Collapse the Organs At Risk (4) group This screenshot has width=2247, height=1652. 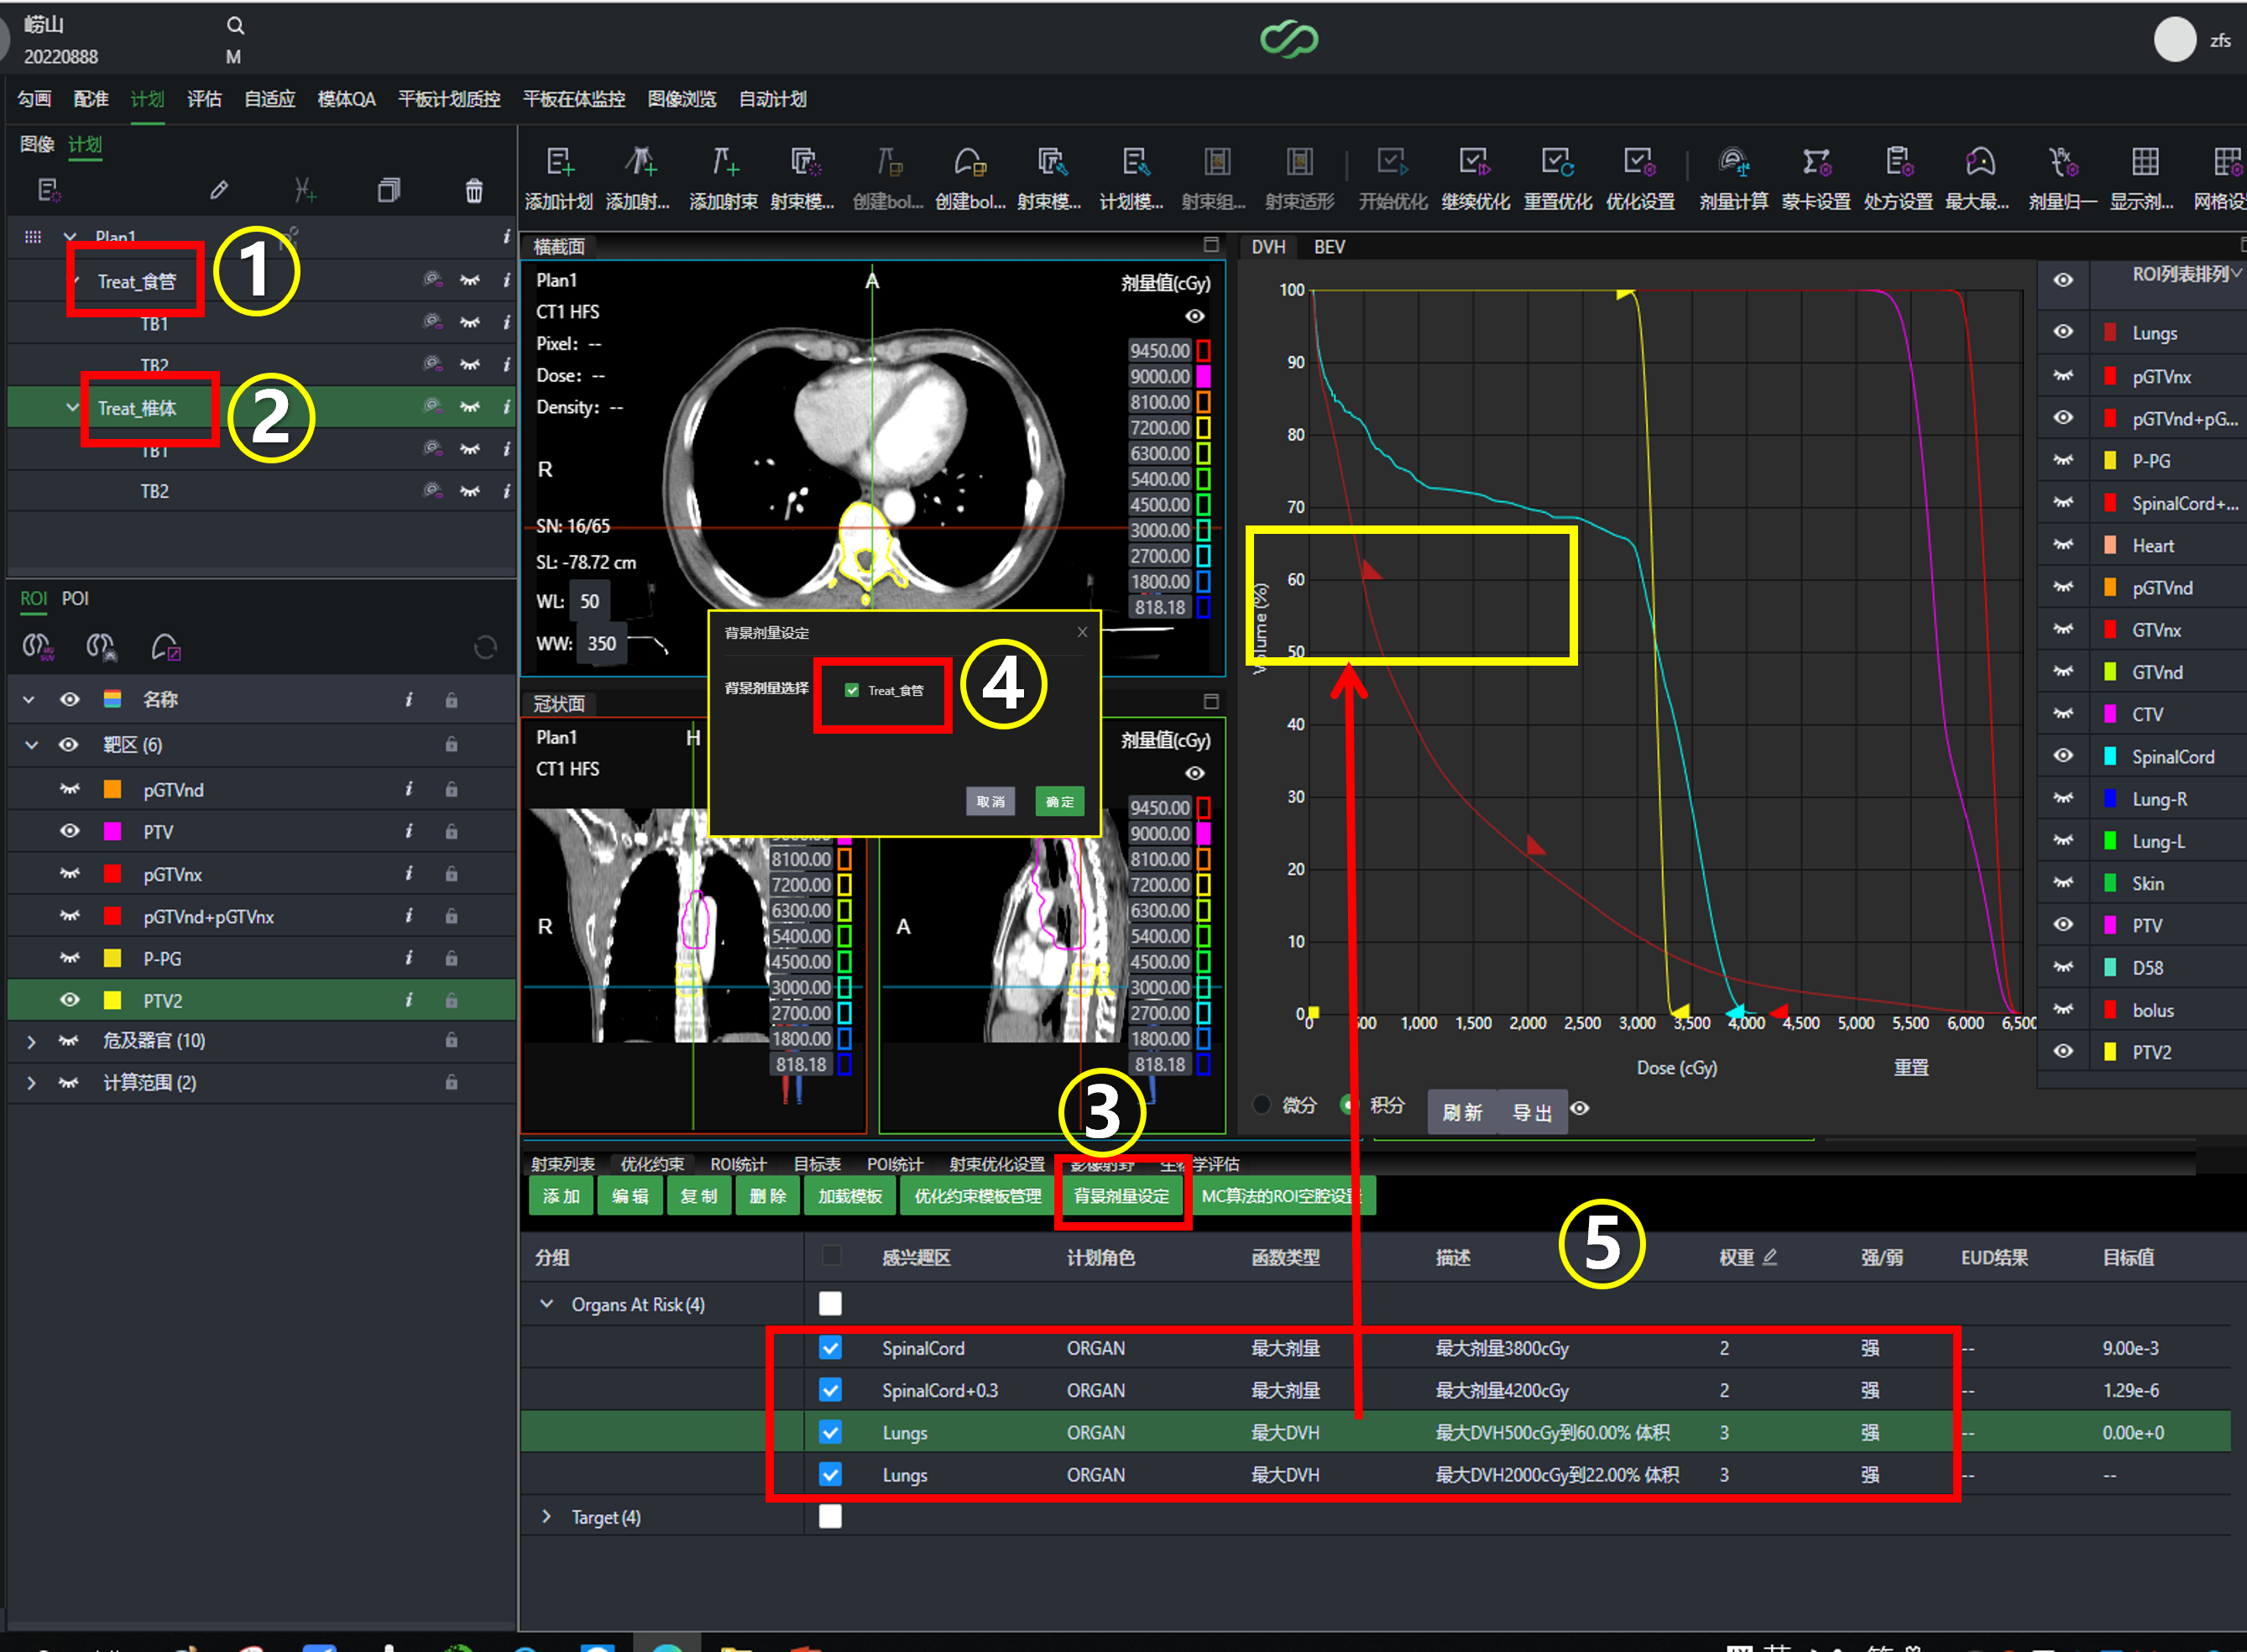coord(546,1304)
